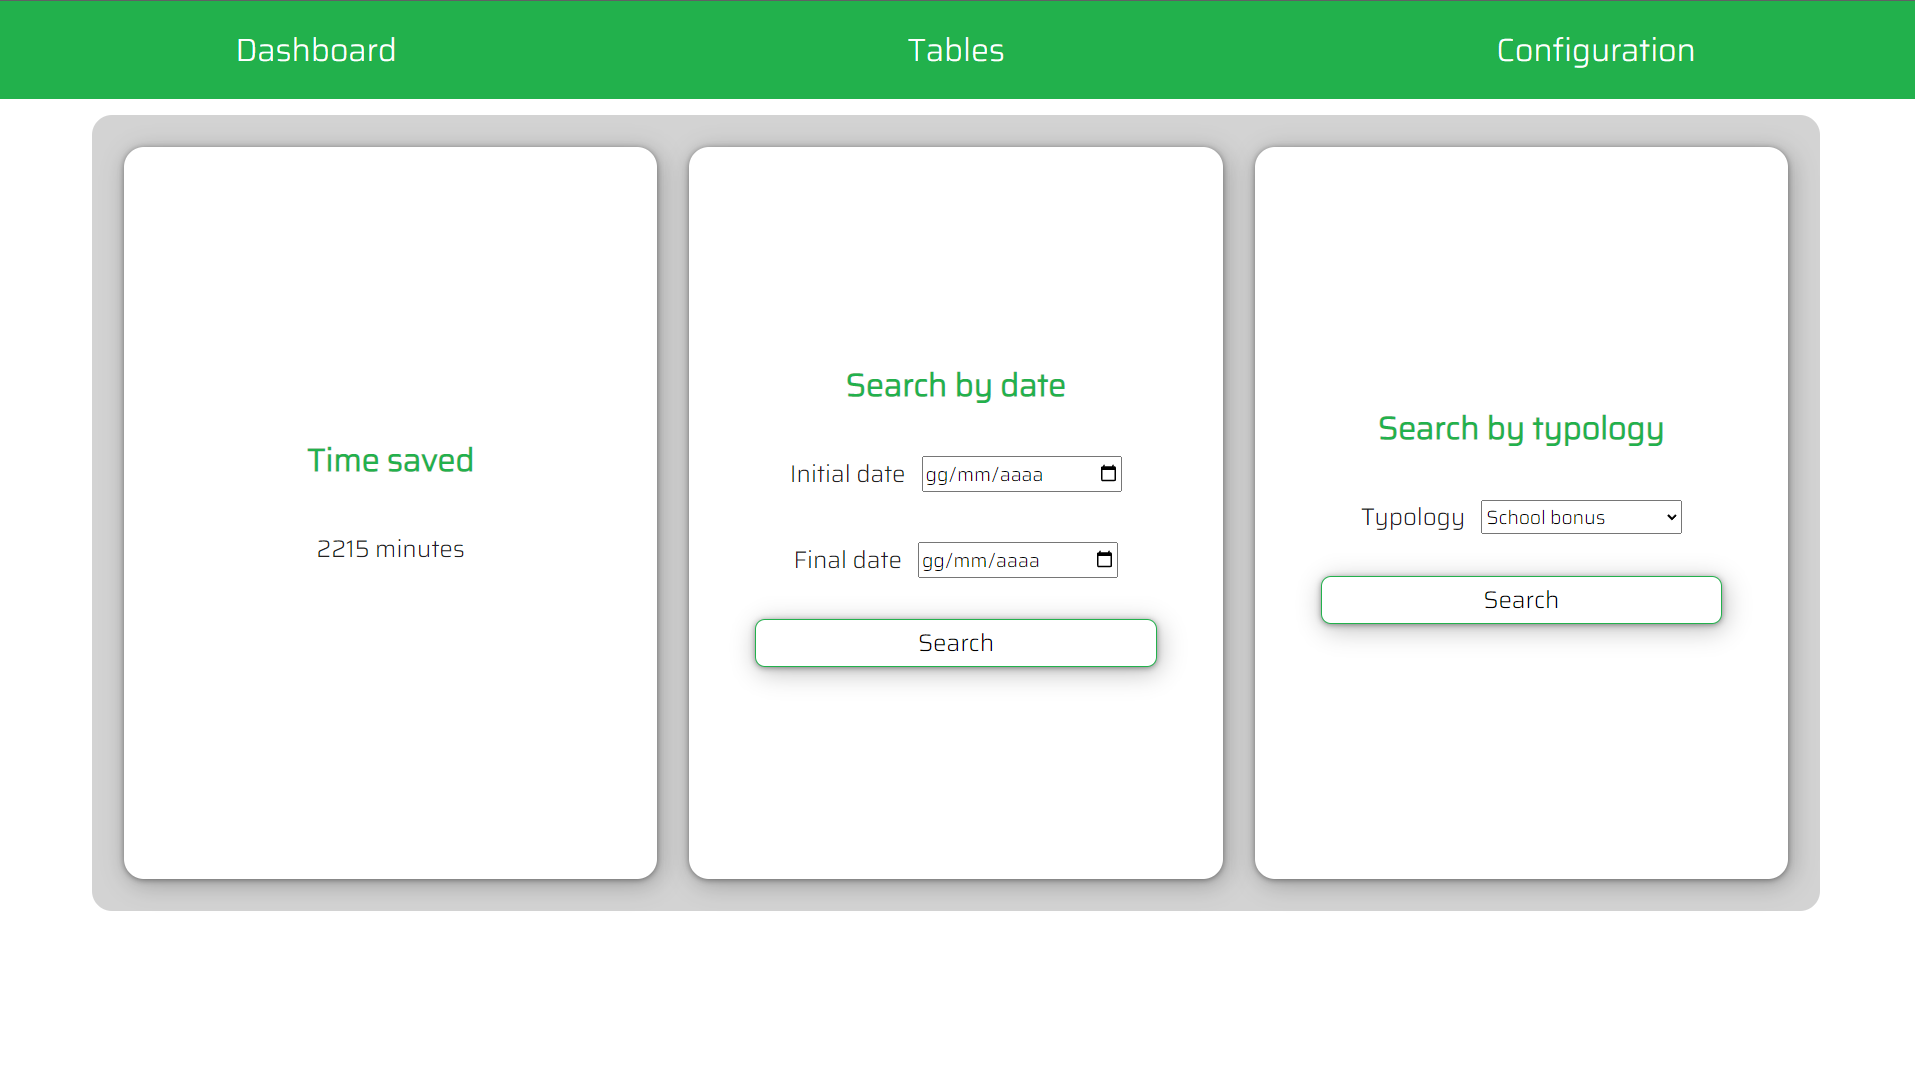Screen dimensions: 1915x1080
Task: Click the Typology label text
Action: point(1413,517)
